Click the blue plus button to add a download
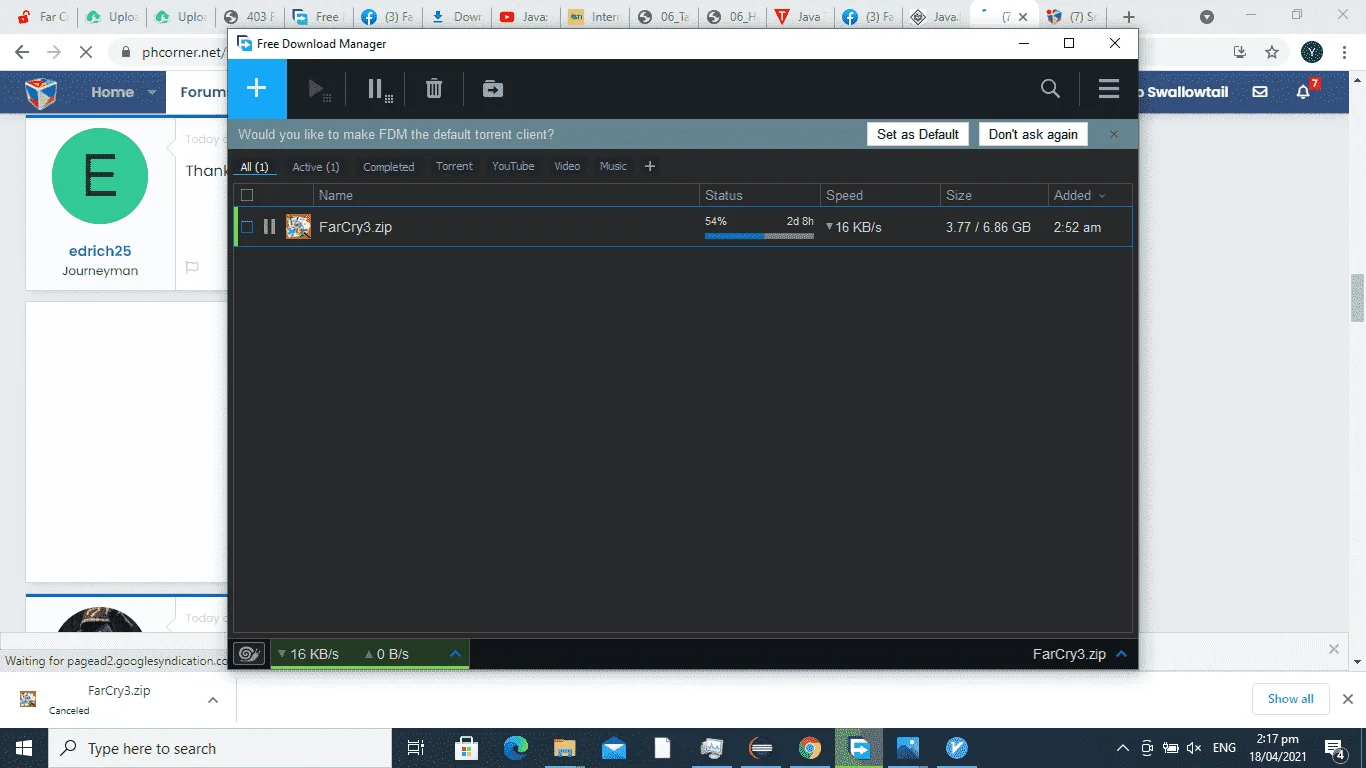 (x=257, y=89)
